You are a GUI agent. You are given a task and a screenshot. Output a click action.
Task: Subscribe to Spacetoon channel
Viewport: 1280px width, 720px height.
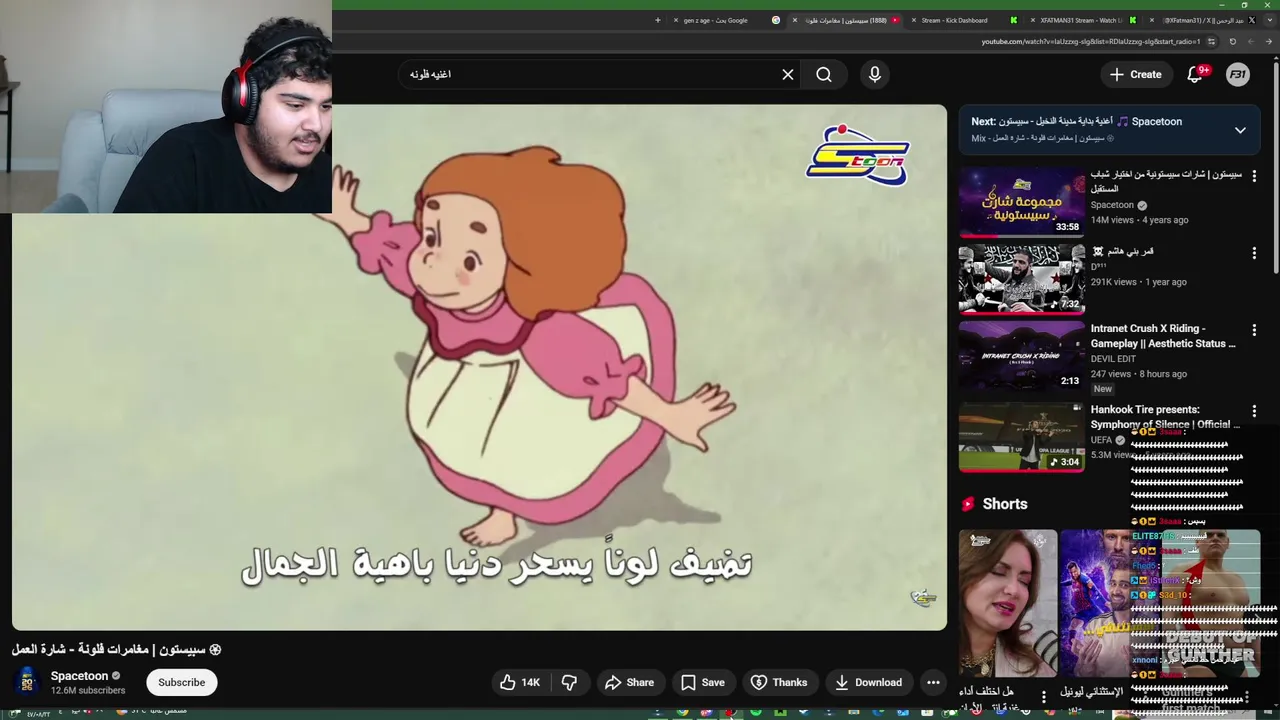182,682
